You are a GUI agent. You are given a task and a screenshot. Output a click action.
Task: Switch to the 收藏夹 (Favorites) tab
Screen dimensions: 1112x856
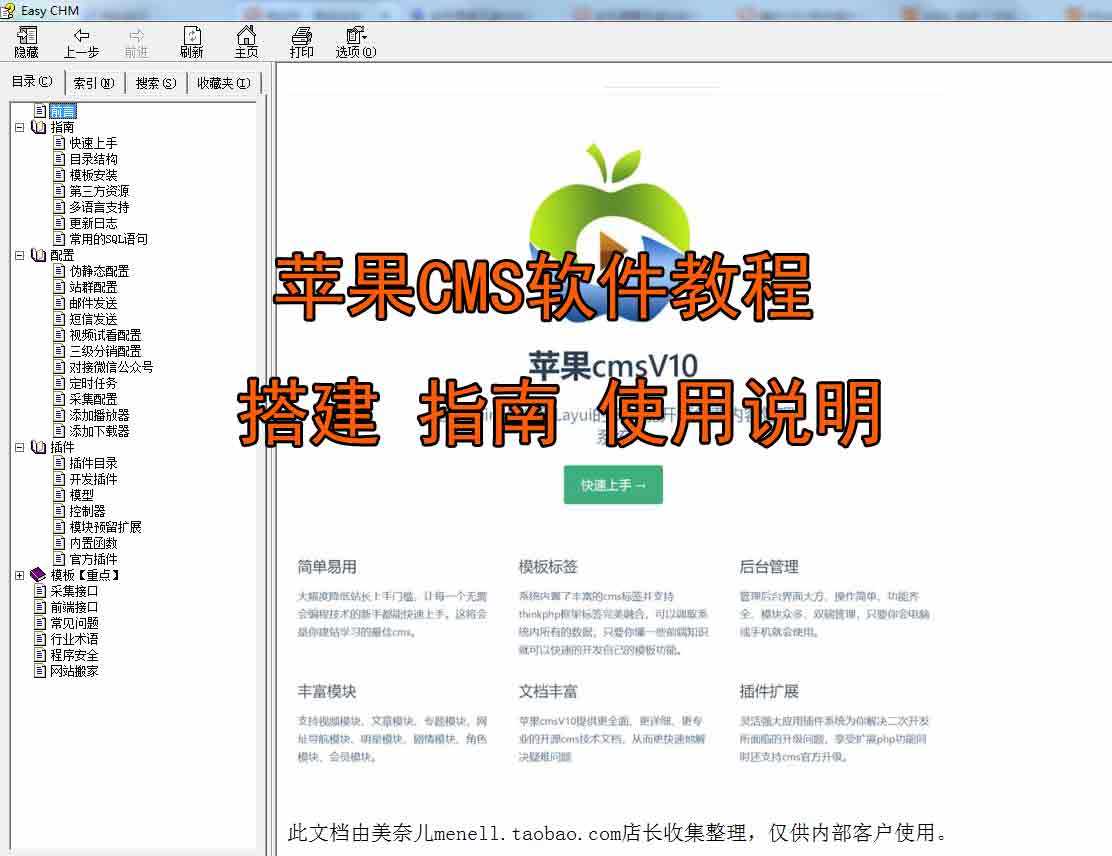tap(223, 83)
